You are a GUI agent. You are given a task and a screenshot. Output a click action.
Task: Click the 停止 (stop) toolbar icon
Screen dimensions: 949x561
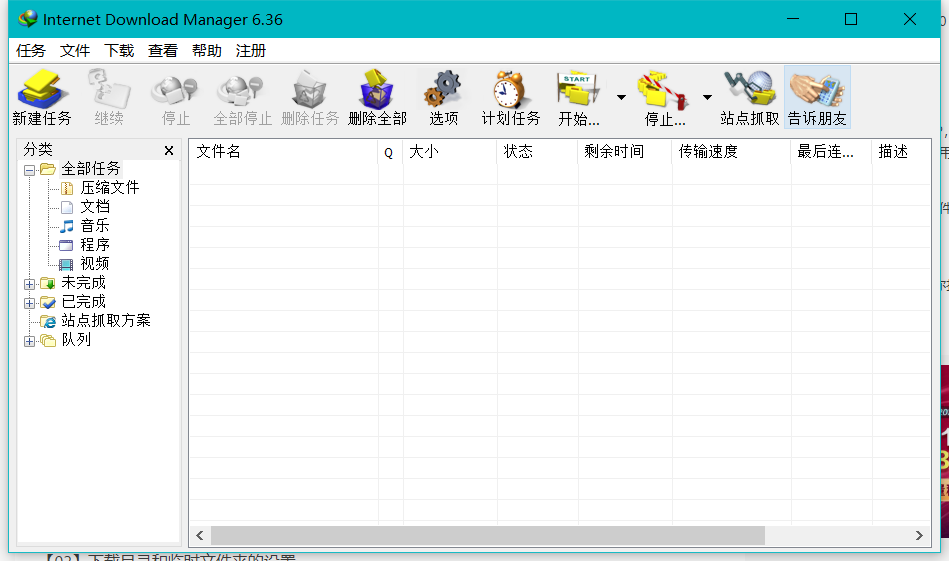coord(176,97)
